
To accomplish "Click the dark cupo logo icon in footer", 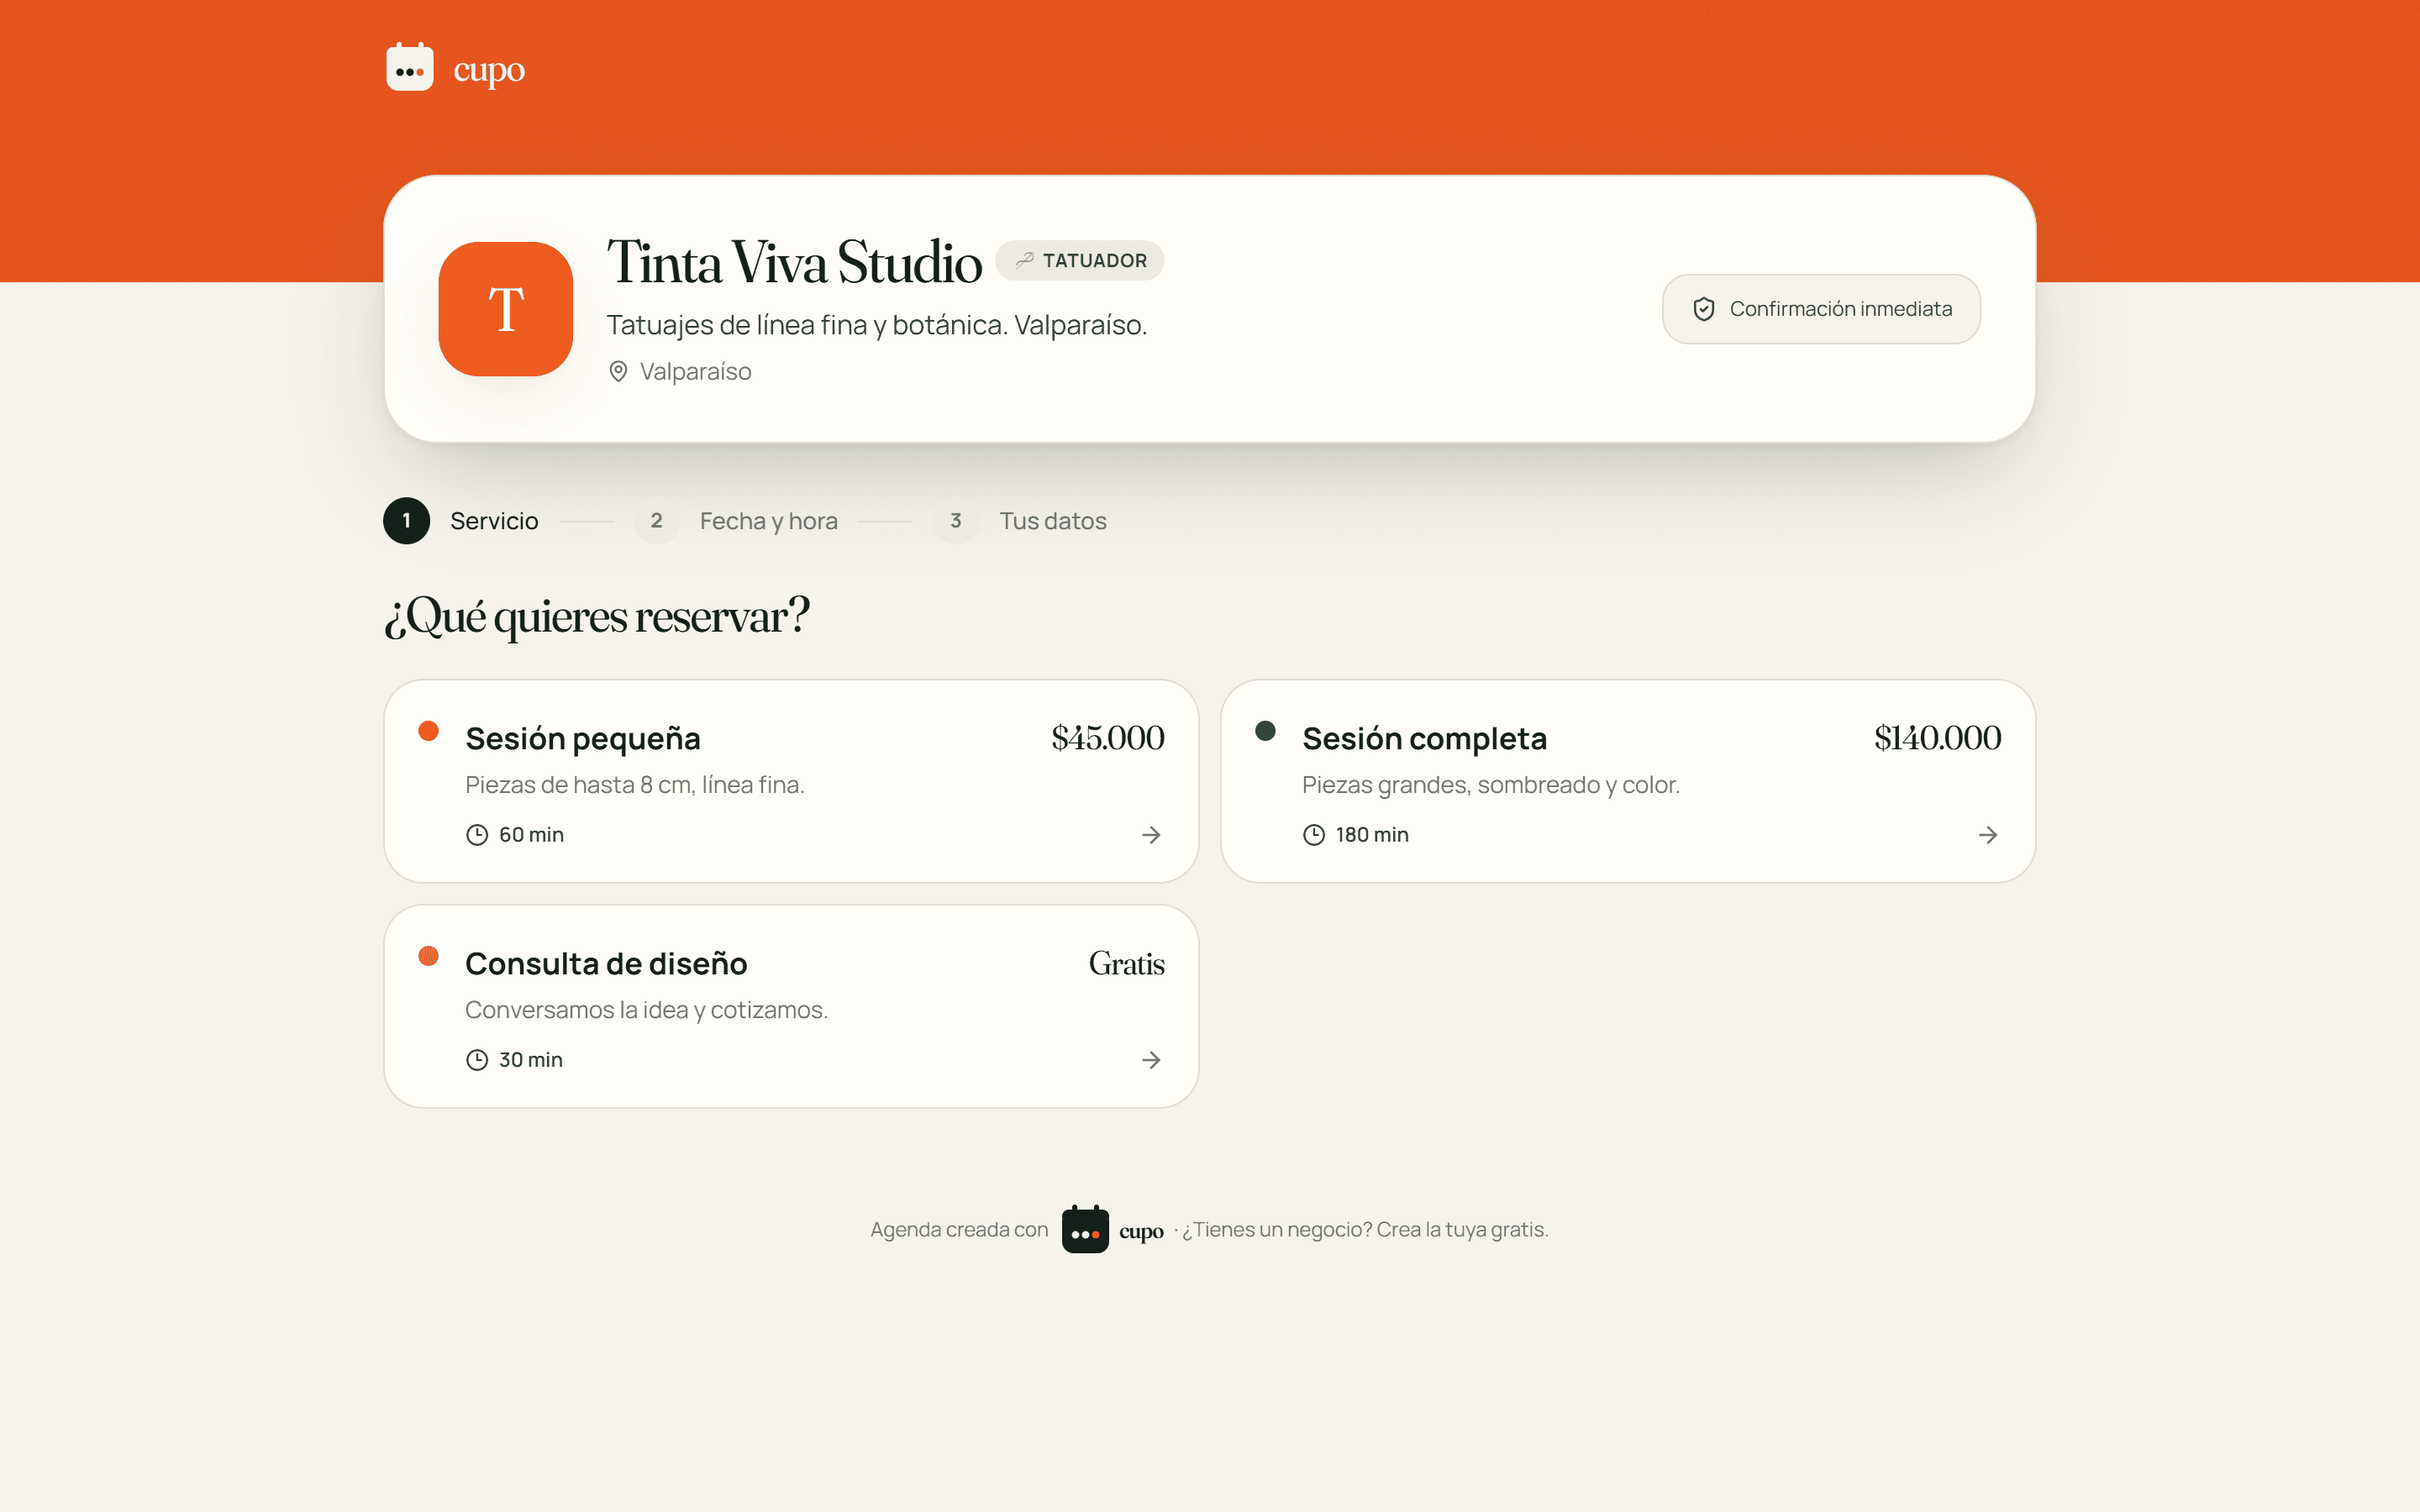I will [1085, 1229].
